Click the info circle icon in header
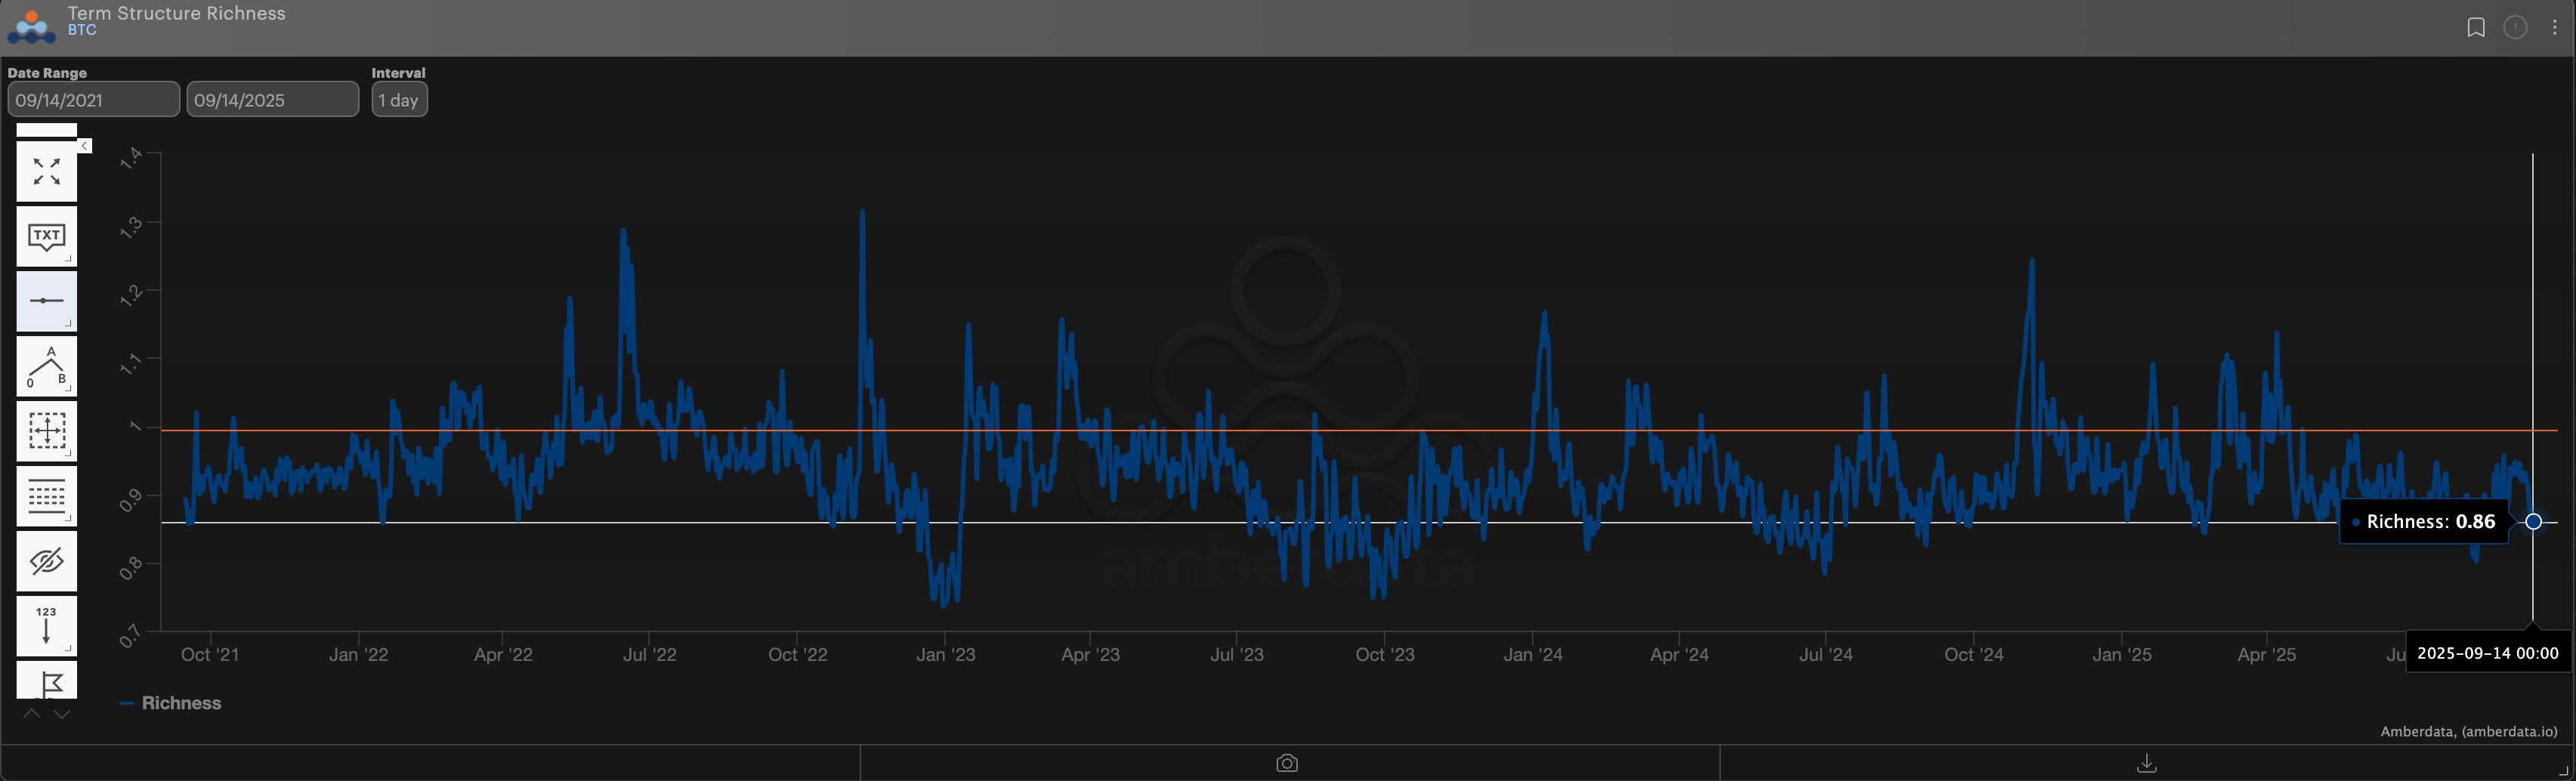Viewport: 2576px width, 781px height. (2515, 27)
